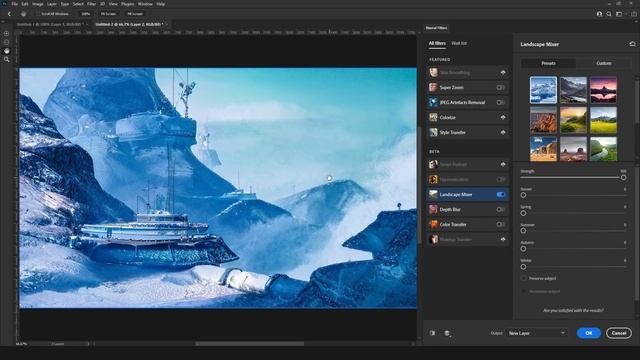Select the red canyon preset thumbnail

(543, 120)
